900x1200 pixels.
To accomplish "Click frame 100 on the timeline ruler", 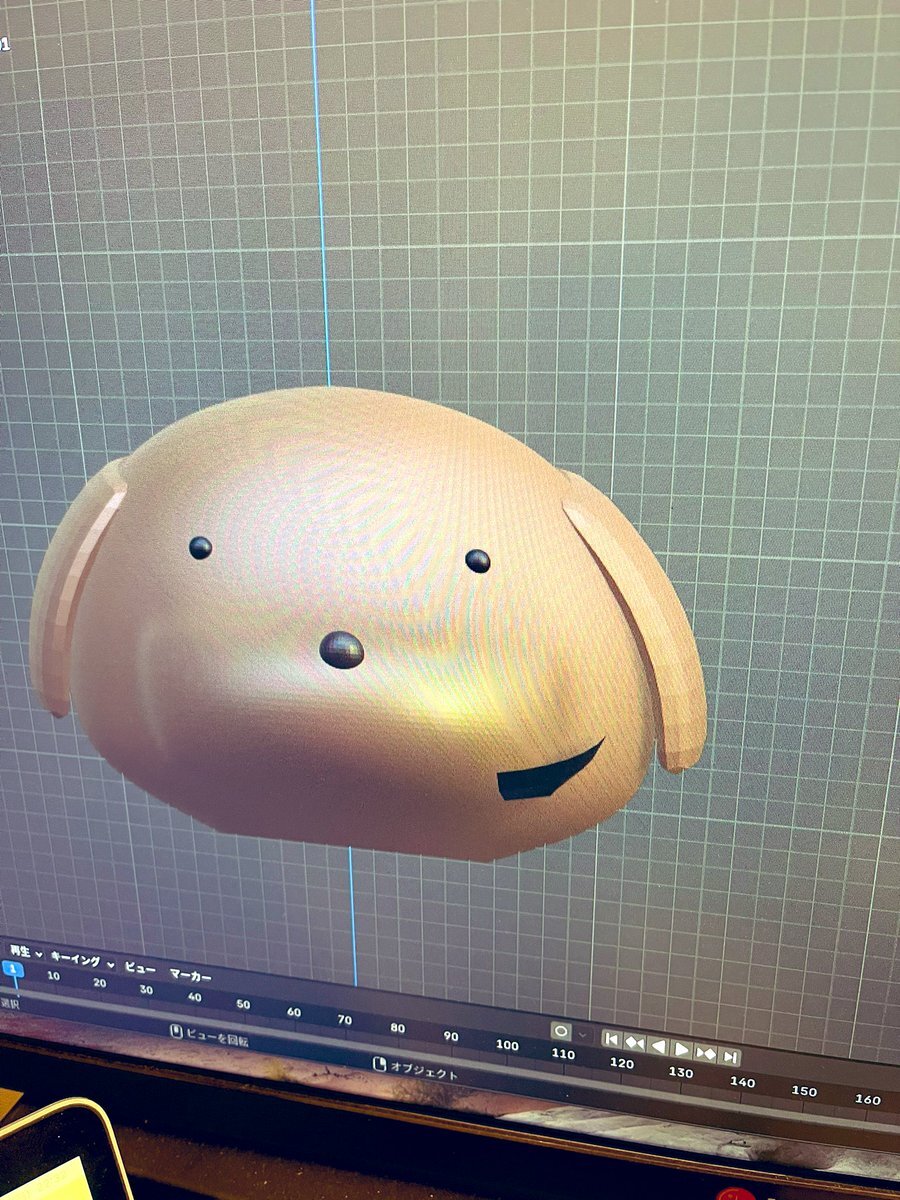I will (507, 1045).
